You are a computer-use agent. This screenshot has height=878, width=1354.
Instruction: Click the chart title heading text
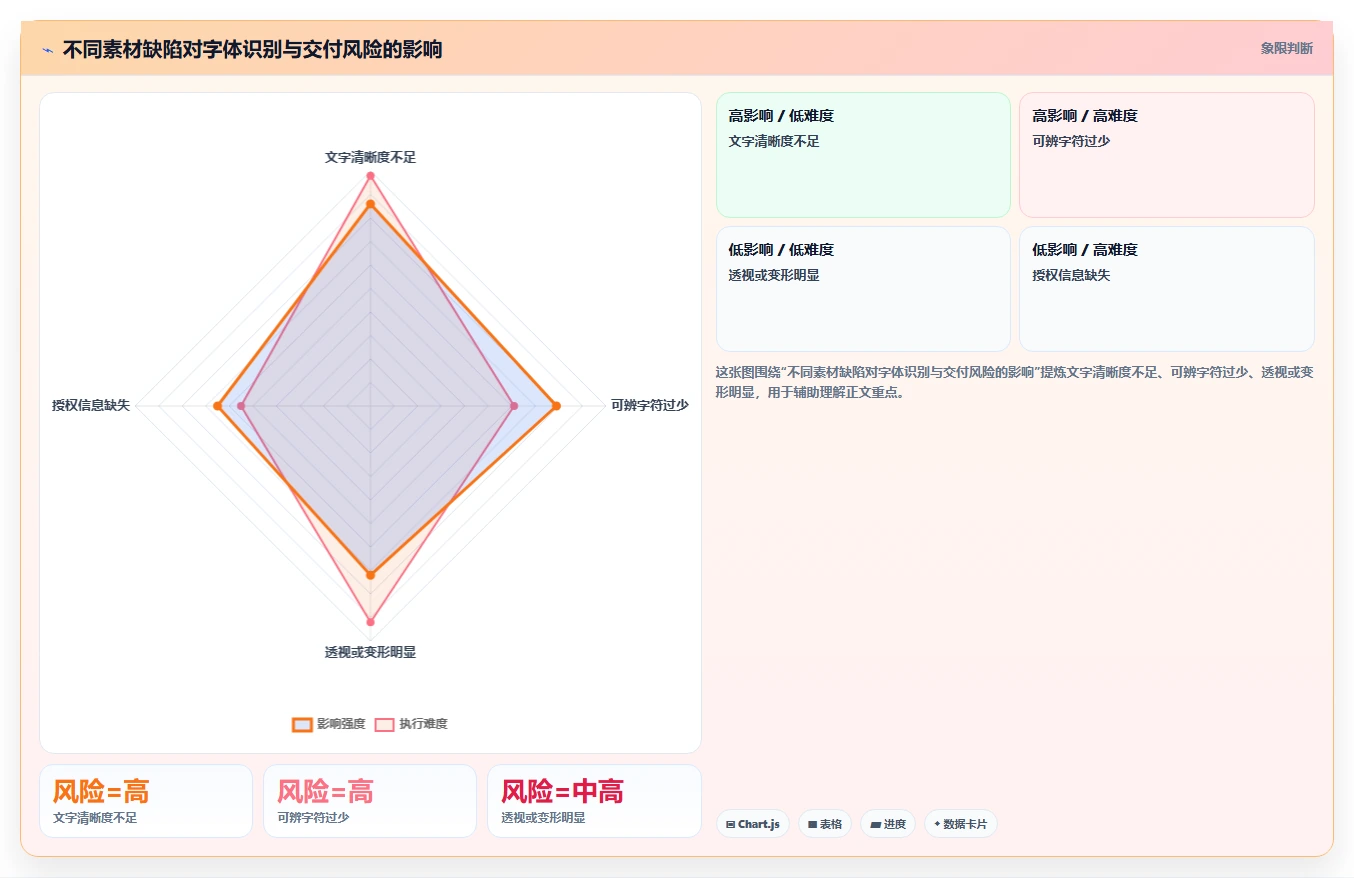coord(252,49)
